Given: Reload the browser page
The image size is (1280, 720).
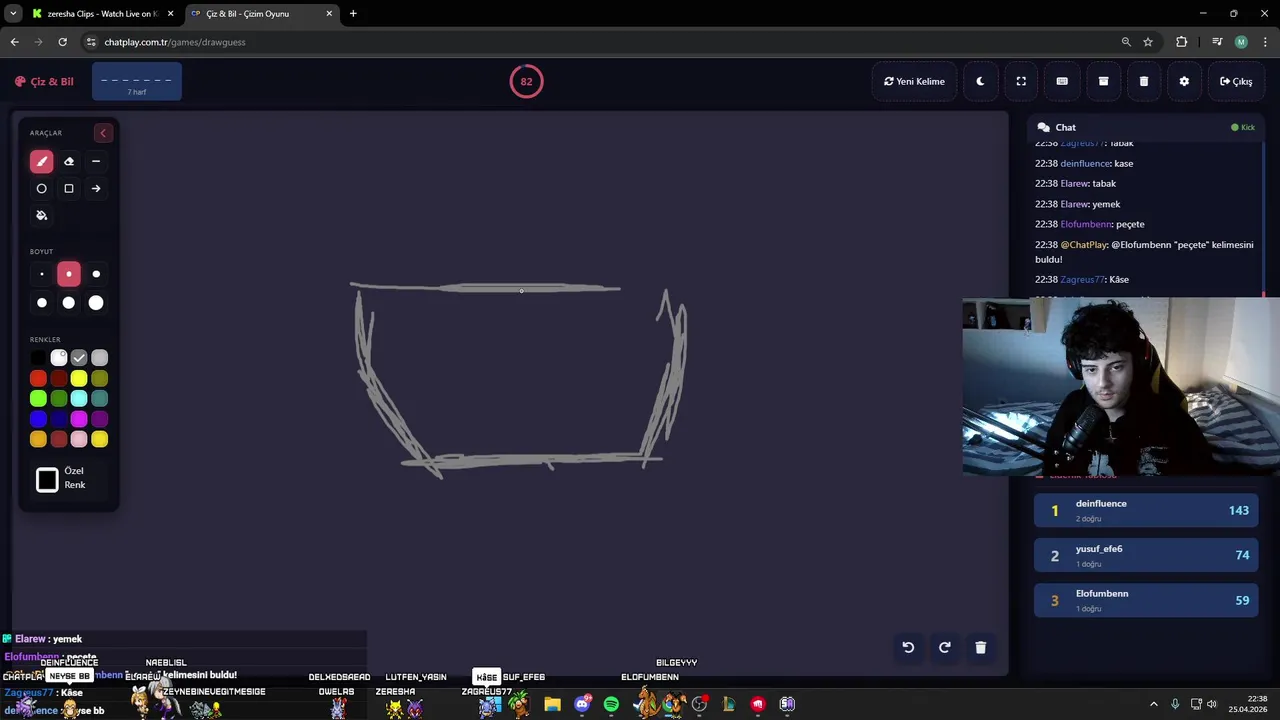Looking at the screenshot, I should click(x=62, y=42).
